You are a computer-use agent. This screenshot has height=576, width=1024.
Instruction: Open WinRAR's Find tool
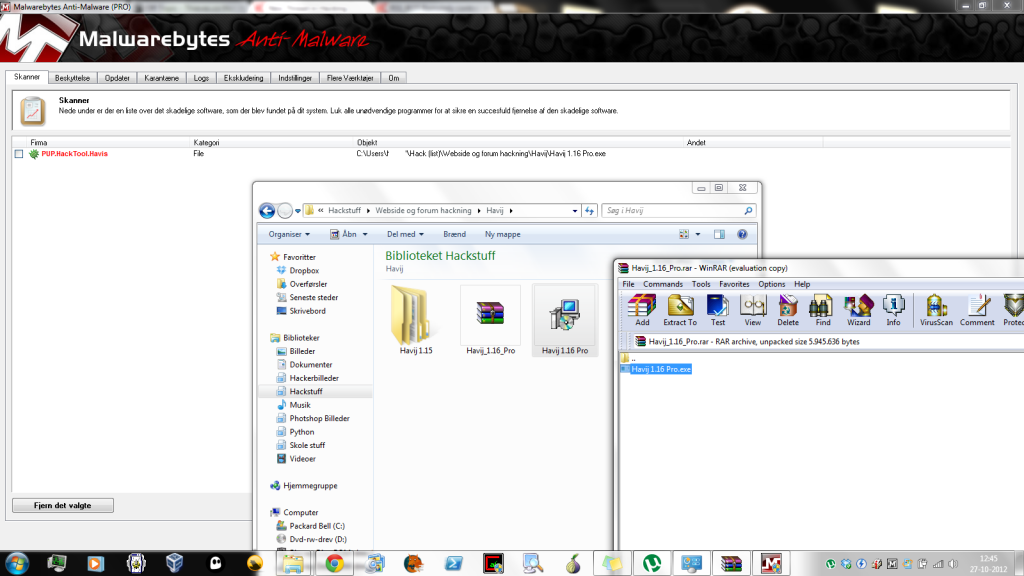823,310
